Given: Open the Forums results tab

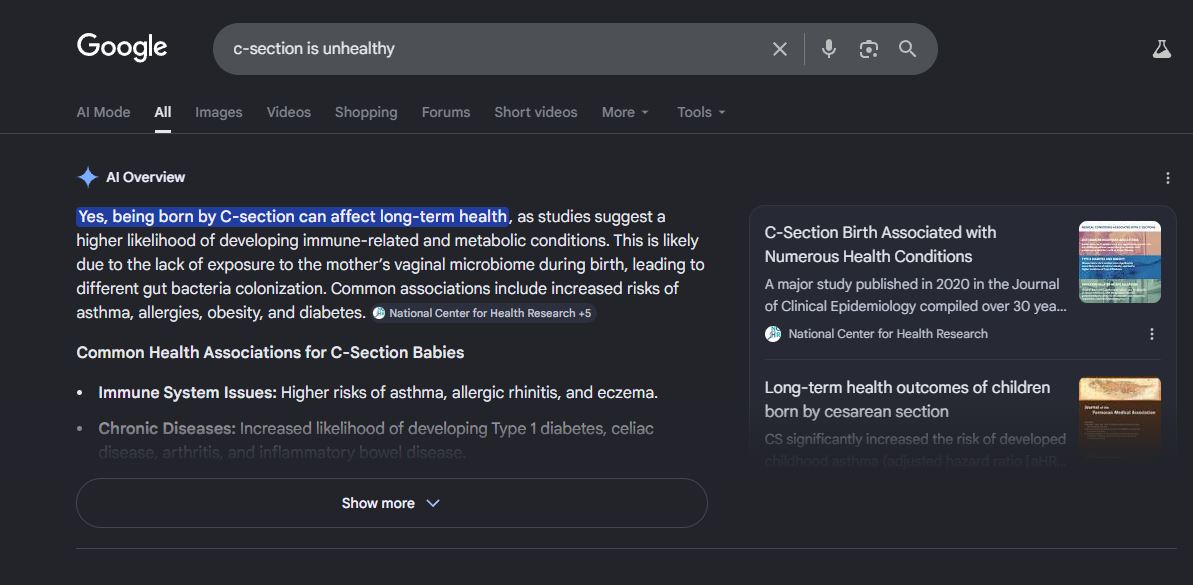Looking at the screenshot, I should pyautogui.click(x=445, y=112).
